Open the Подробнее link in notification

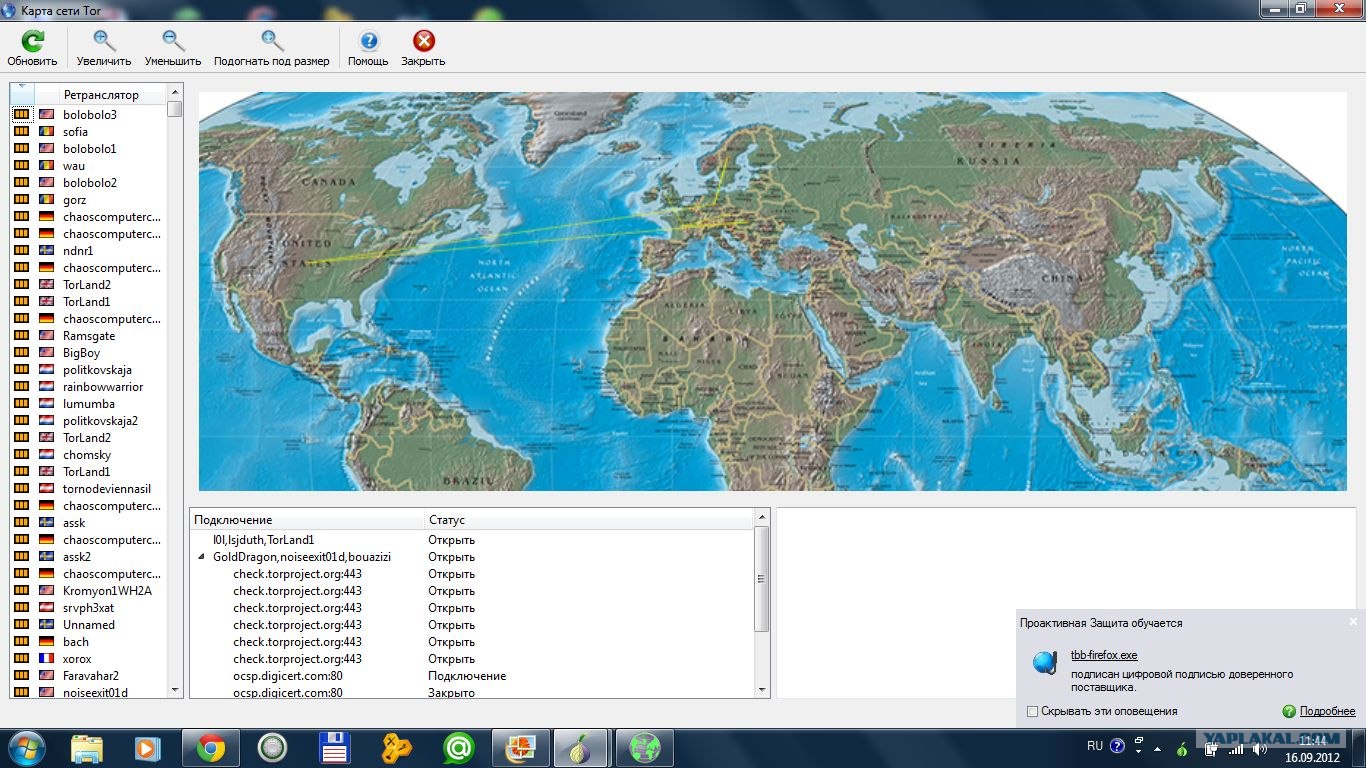pos(1327,711)
